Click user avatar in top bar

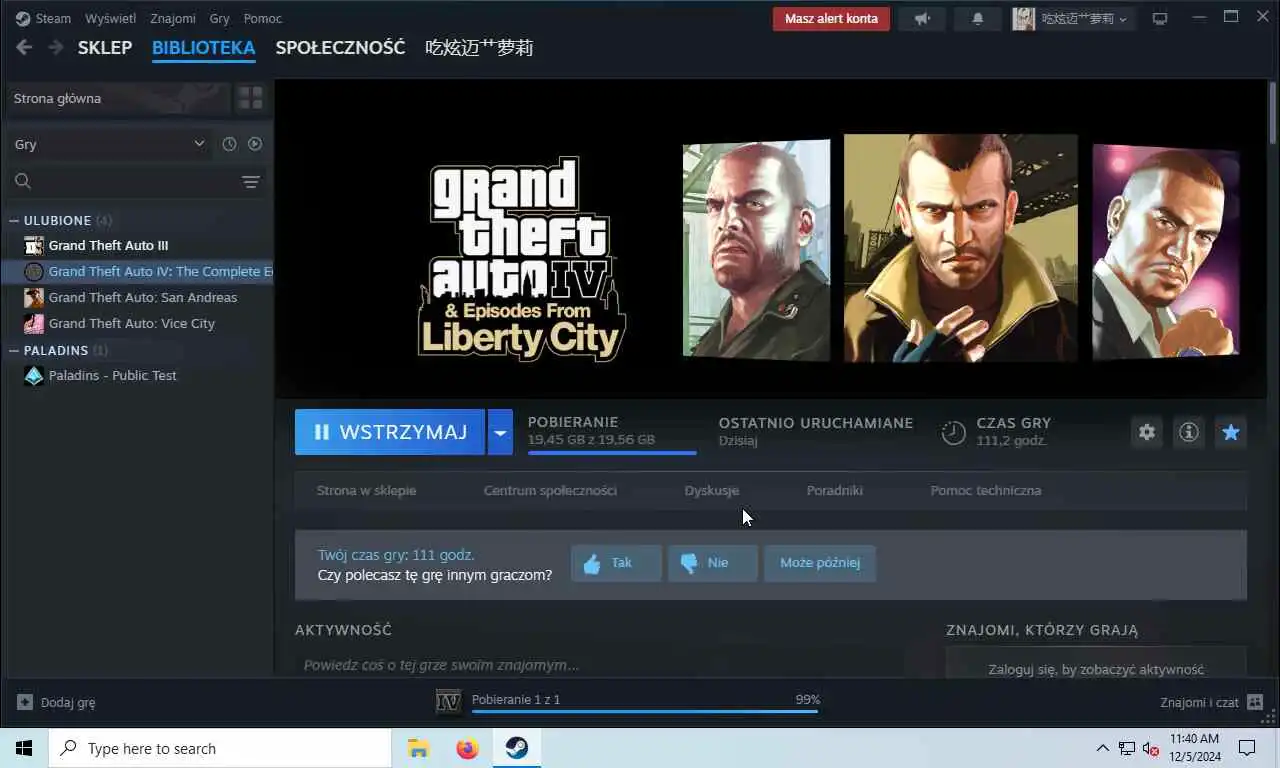1023,18
